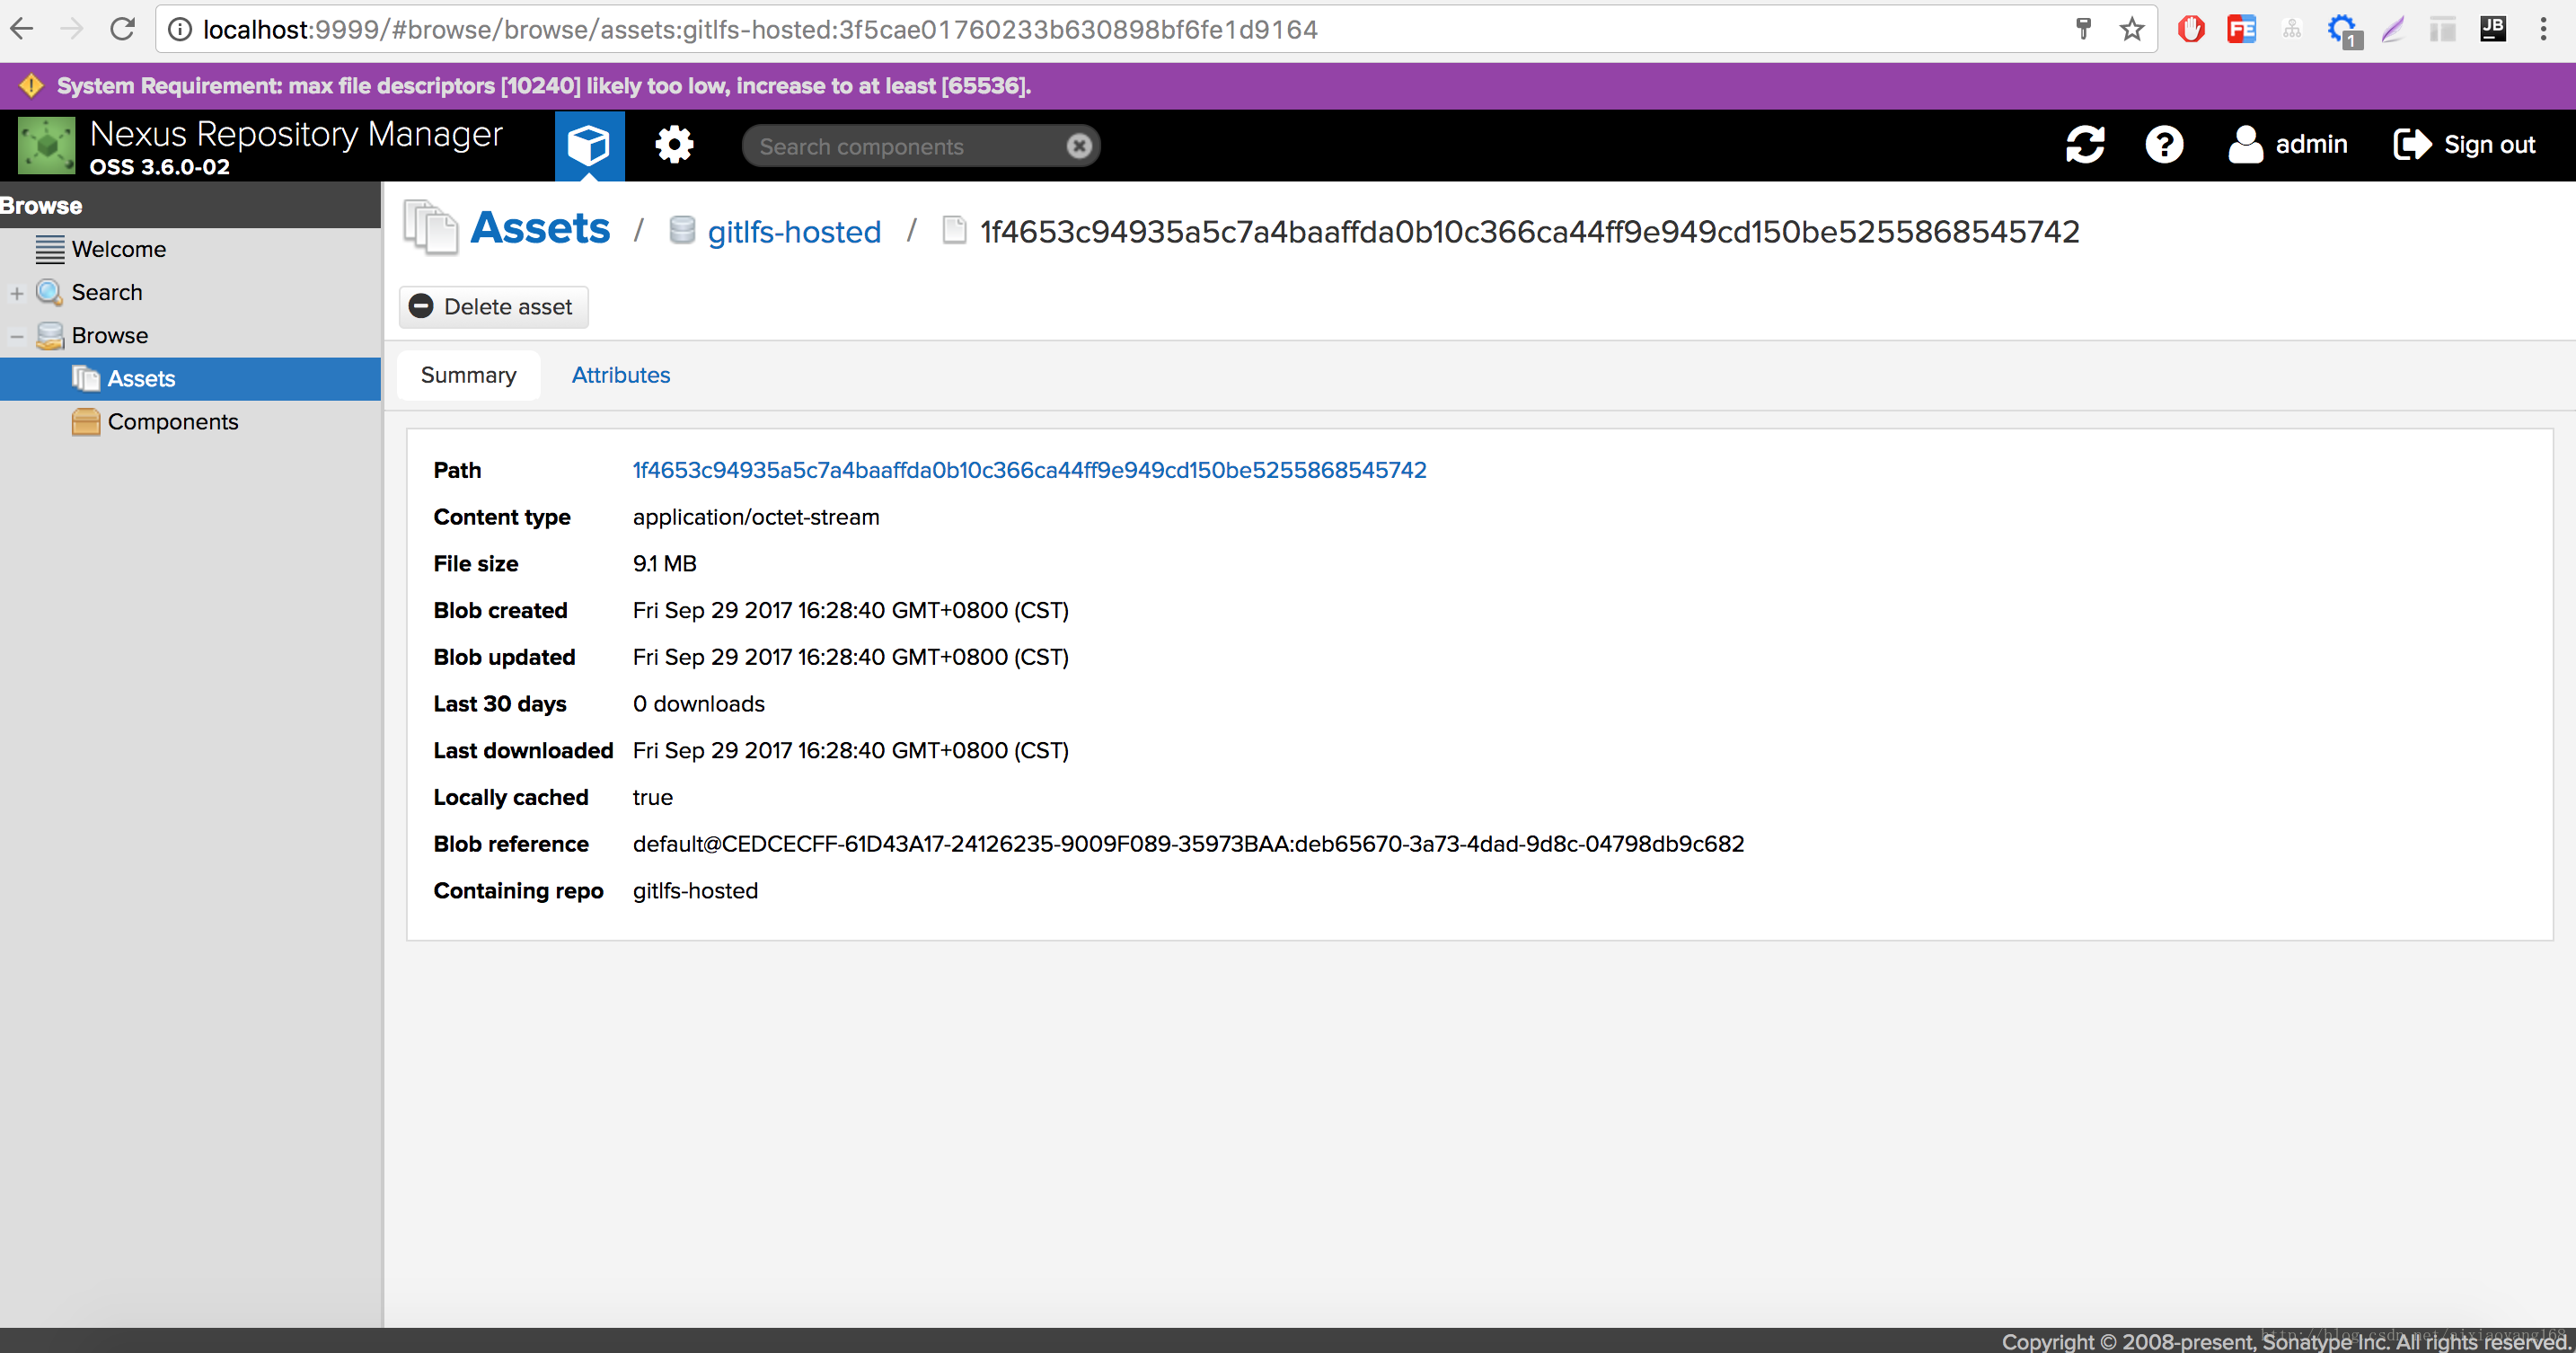Click the Sonatype copyright footer text
2576x1353 pixels.
[x=2284, y=1341]
